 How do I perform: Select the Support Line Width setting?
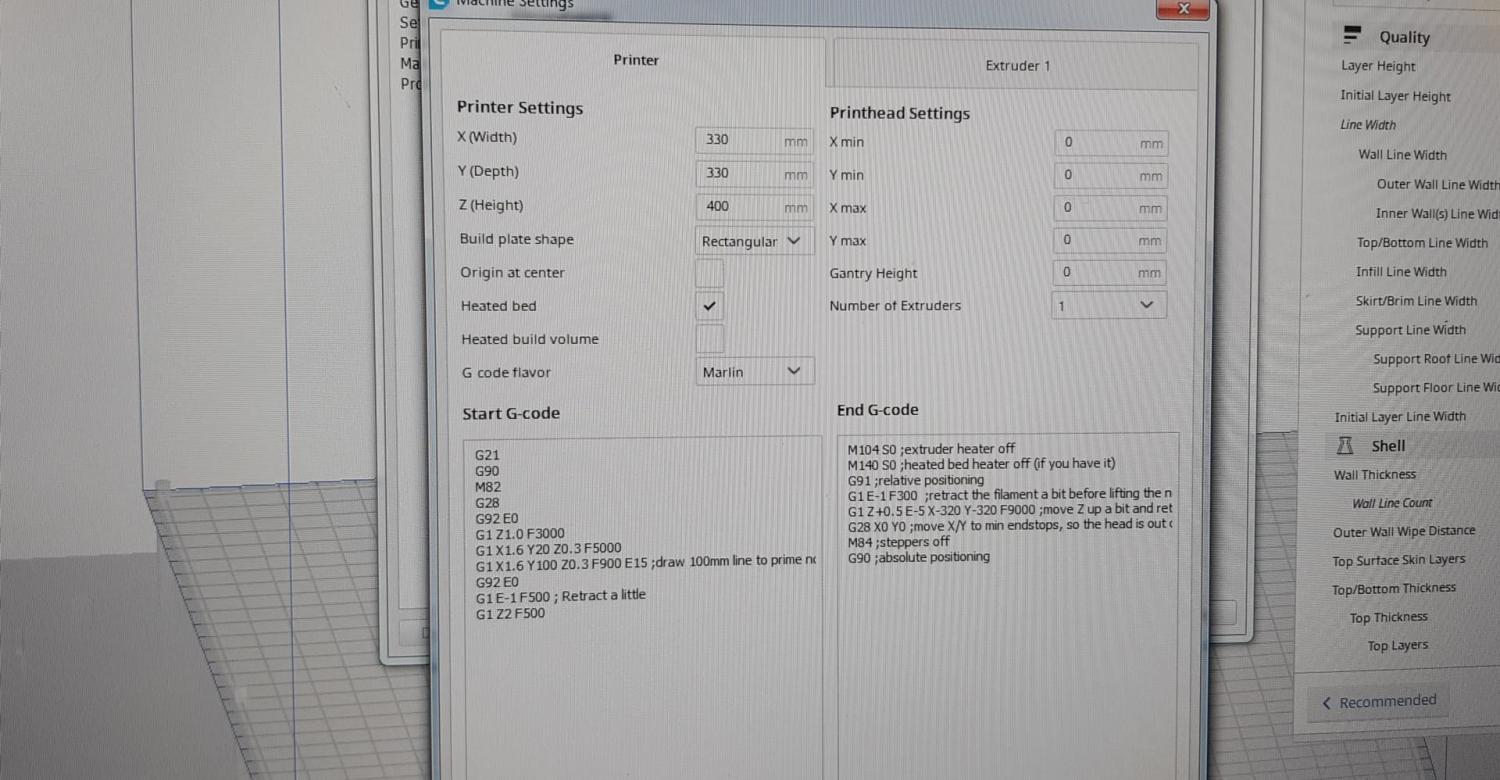tap(1410, 330)
